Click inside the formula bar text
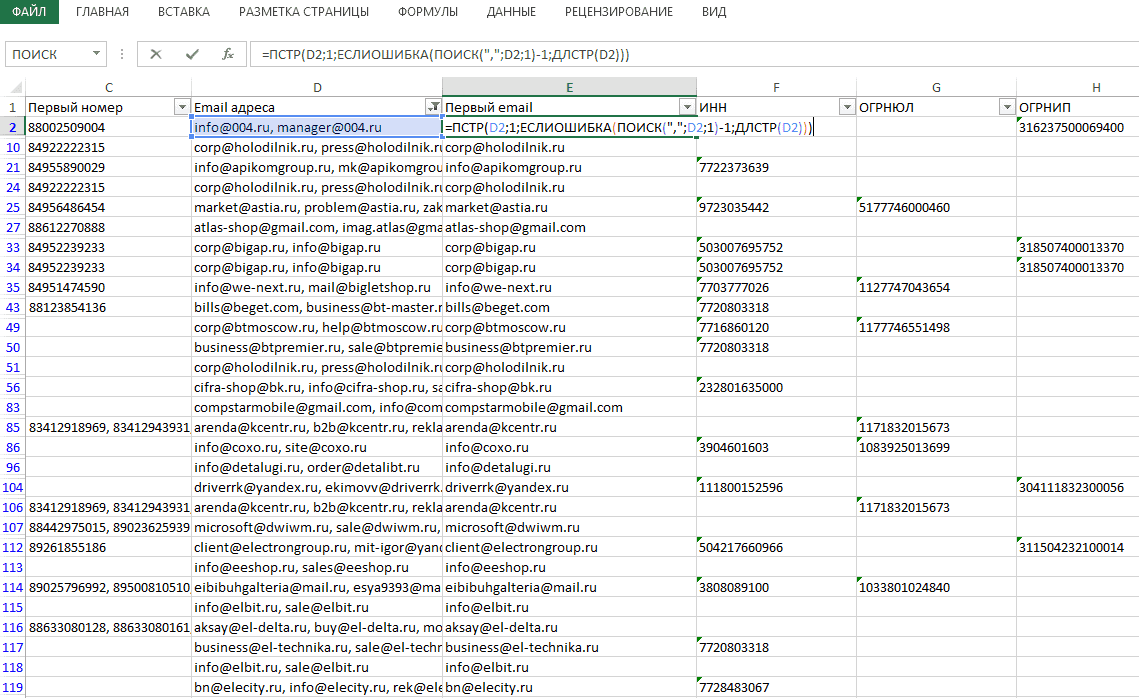Image resolution: width=1139 pixels, height=698 pixels. pyautogui.click(x=446, y=54)
